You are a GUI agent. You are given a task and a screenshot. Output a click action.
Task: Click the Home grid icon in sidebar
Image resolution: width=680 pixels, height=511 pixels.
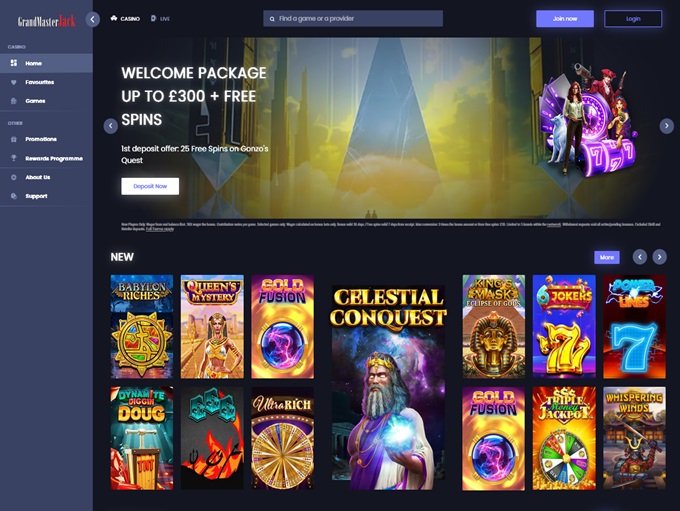point(14,63)
